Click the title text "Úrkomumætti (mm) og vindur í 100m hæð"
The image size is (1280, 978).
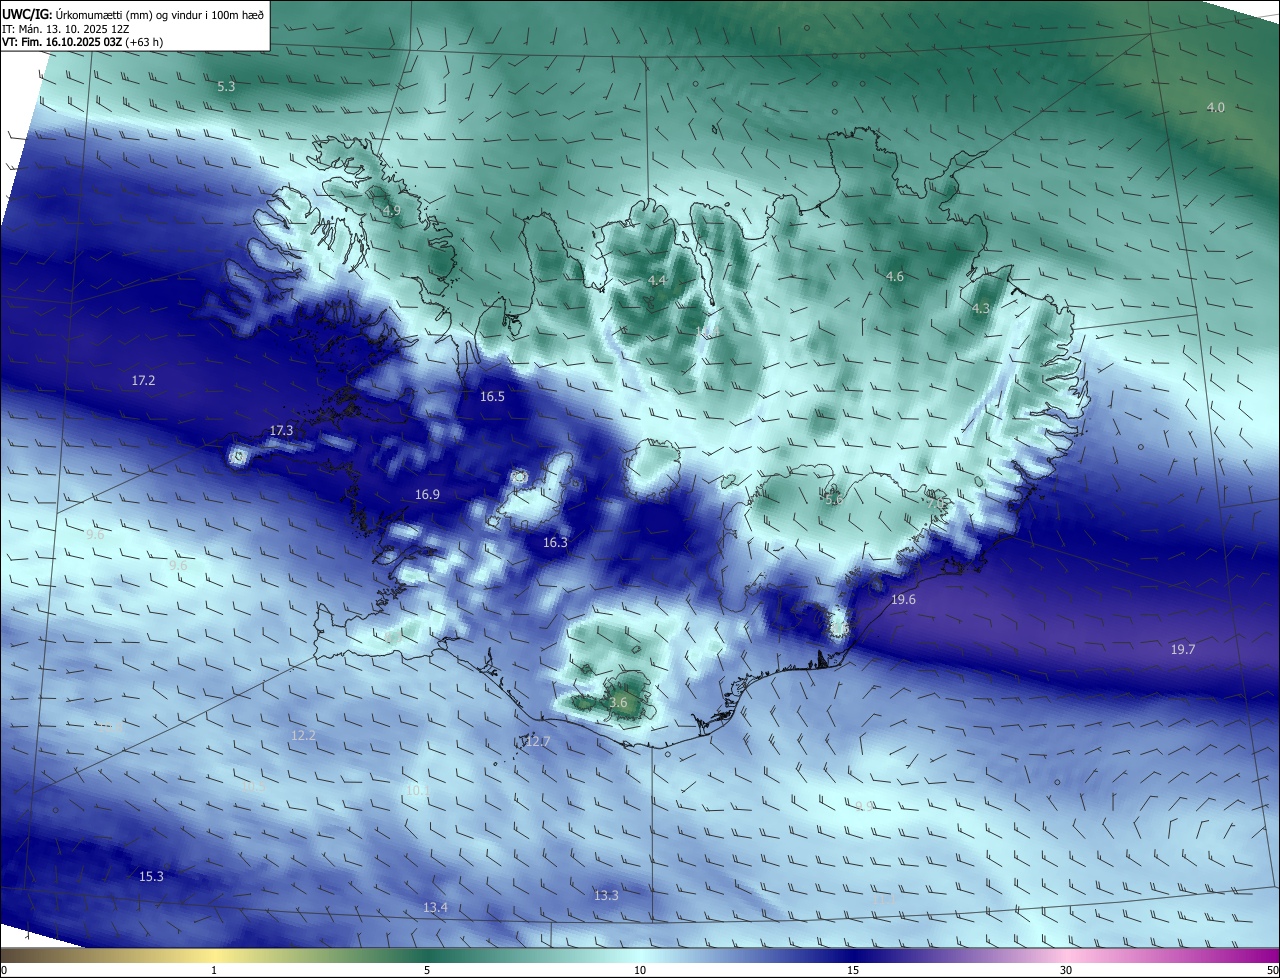pos(159,13)
